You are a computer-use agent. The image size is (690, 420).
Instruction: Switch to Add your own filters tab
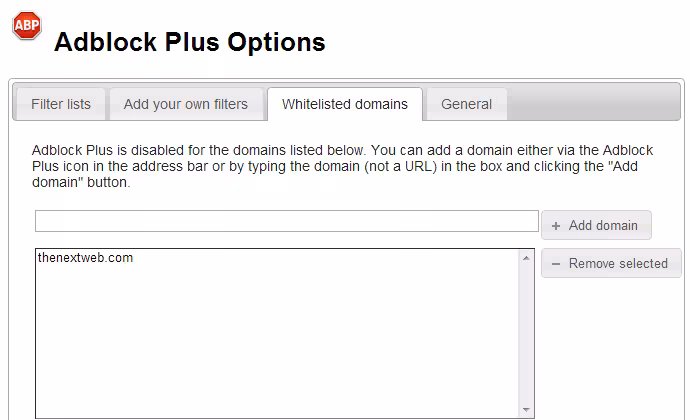click(186, 104)
